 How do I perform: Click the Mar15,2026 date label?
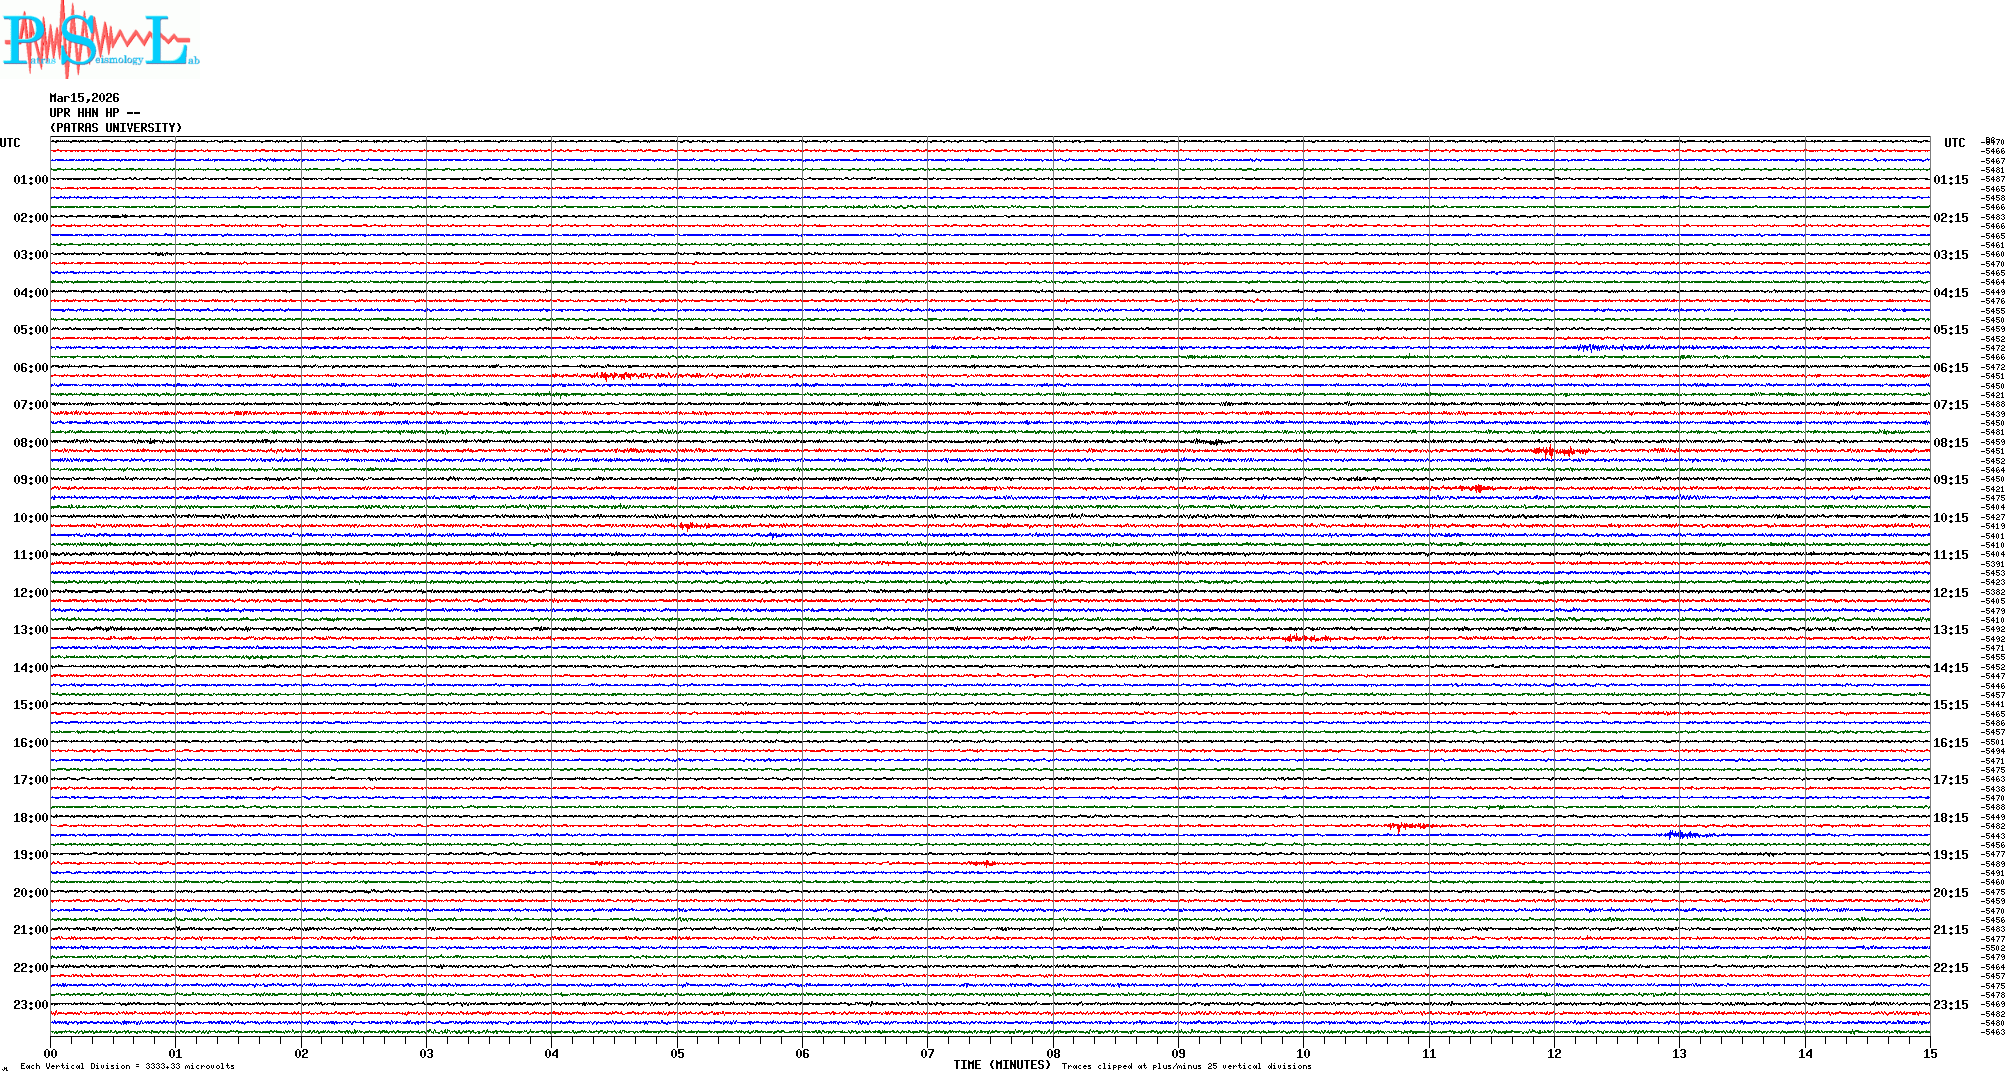84,98
